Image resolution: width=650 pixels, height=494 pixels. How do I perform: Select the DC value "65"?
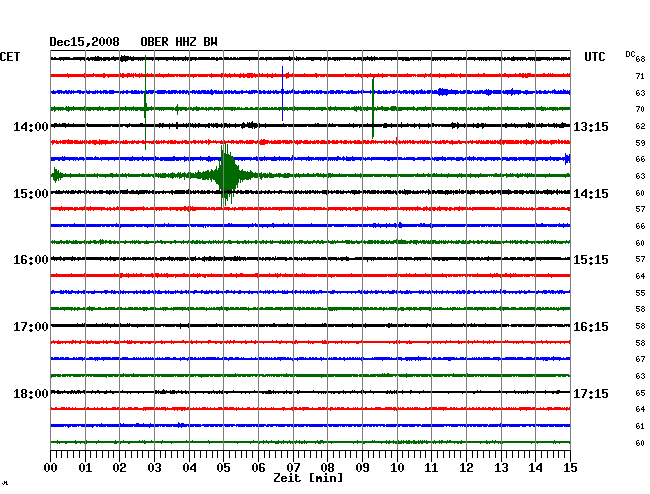pyautogui.click(x=640, y=393)
